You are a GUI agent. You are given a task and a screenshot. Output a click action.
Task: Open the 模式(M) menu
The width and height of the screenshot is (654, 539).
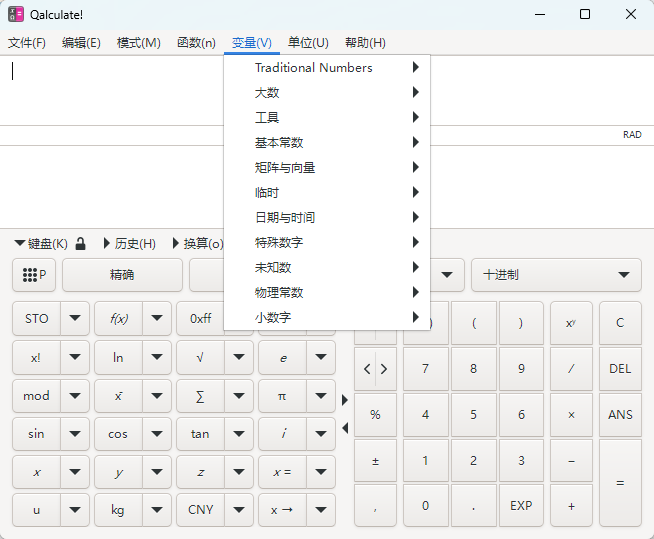(139, 43)
